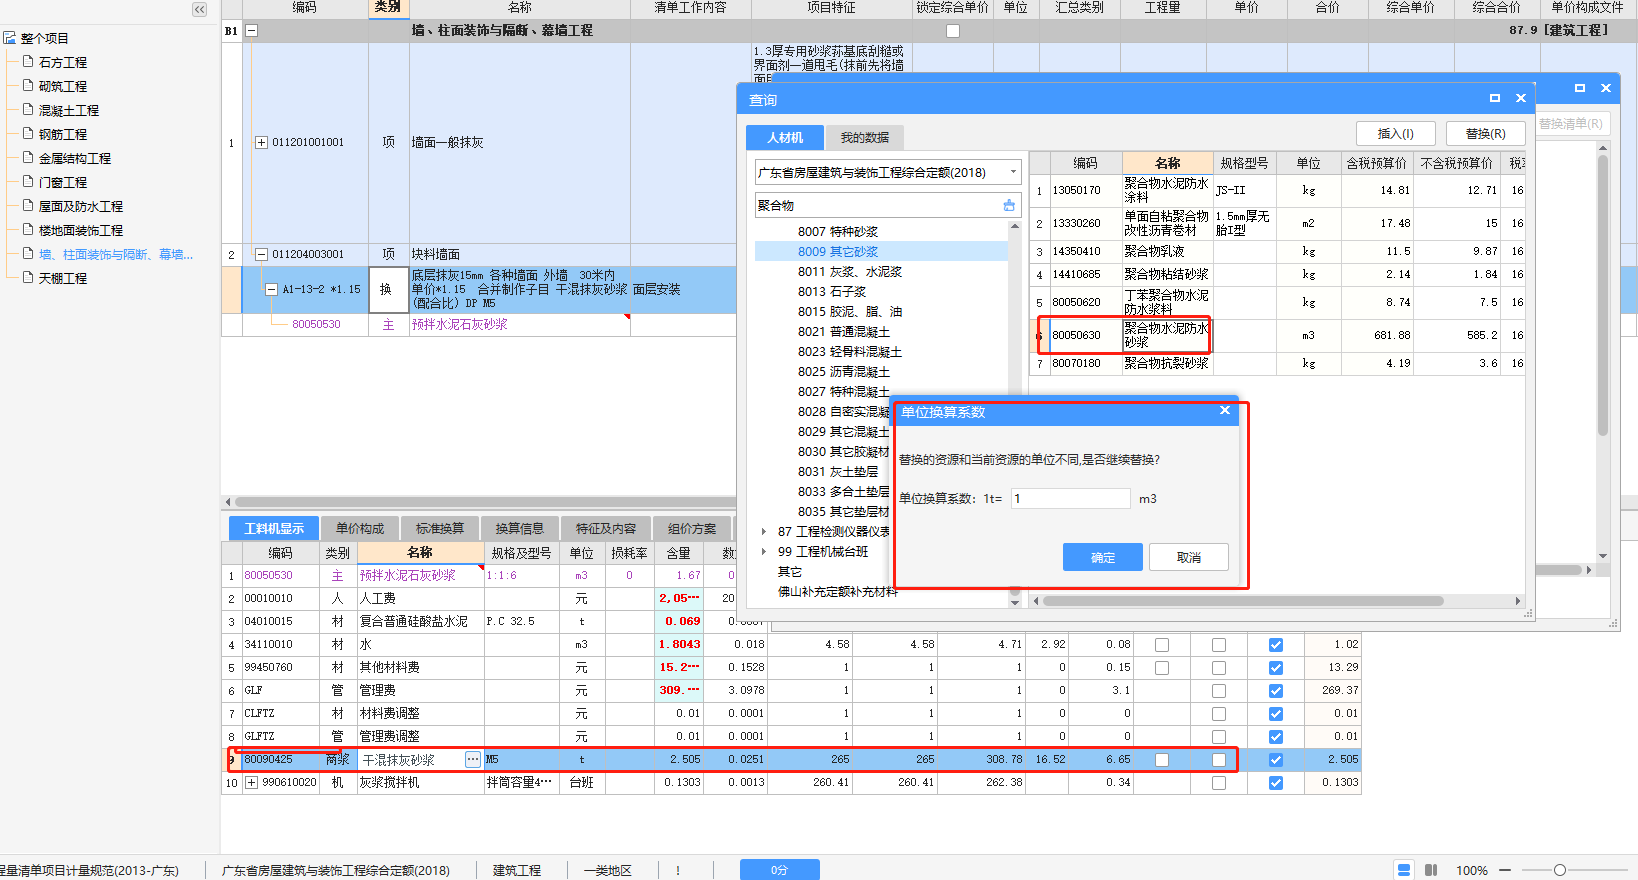Viewport: 1638px width, 880px height.
Task: Select 8009 其它砂浆 category
Action: (x=838, y=252)
